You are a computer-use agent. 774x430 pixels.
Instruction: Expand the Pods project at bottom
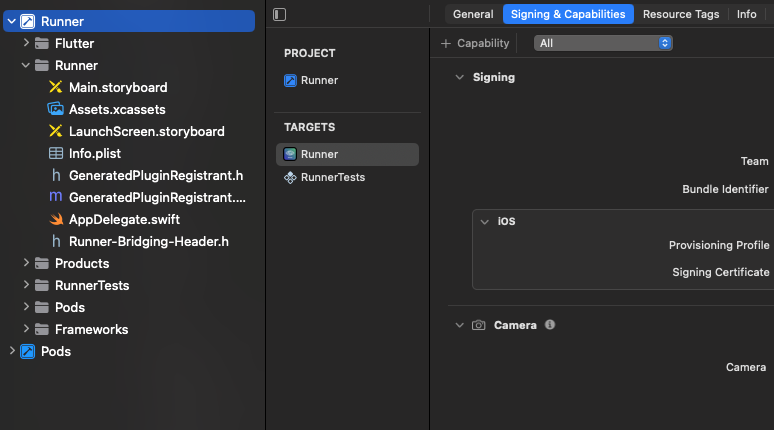(x=12, y=351)
